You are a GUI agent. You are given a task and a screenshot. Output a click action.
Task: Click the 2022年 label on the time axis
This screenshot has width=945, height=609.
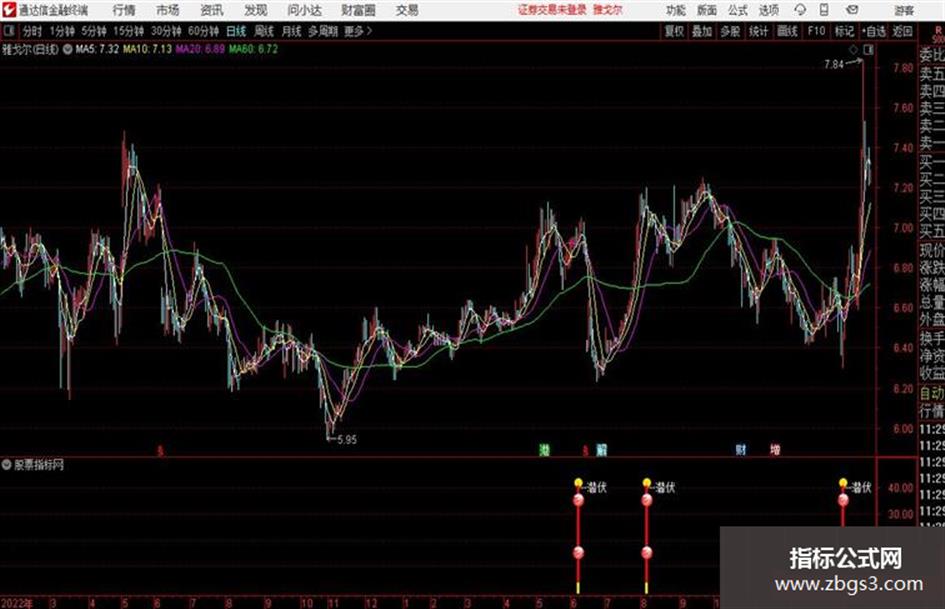(x=17, y=603)
